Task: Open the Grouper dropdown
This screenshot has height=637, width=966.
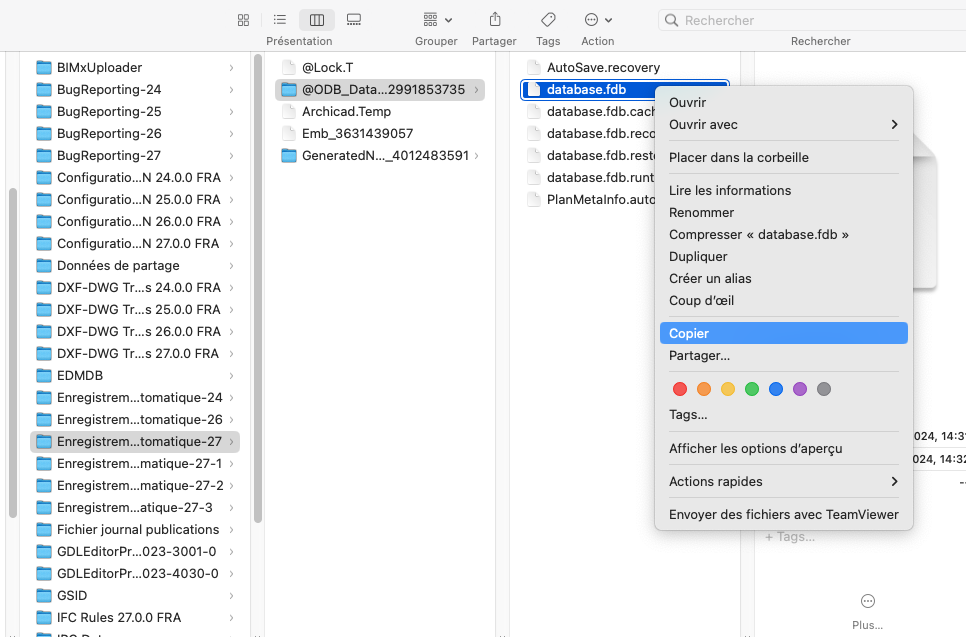Action: click(x=437, y=20)
